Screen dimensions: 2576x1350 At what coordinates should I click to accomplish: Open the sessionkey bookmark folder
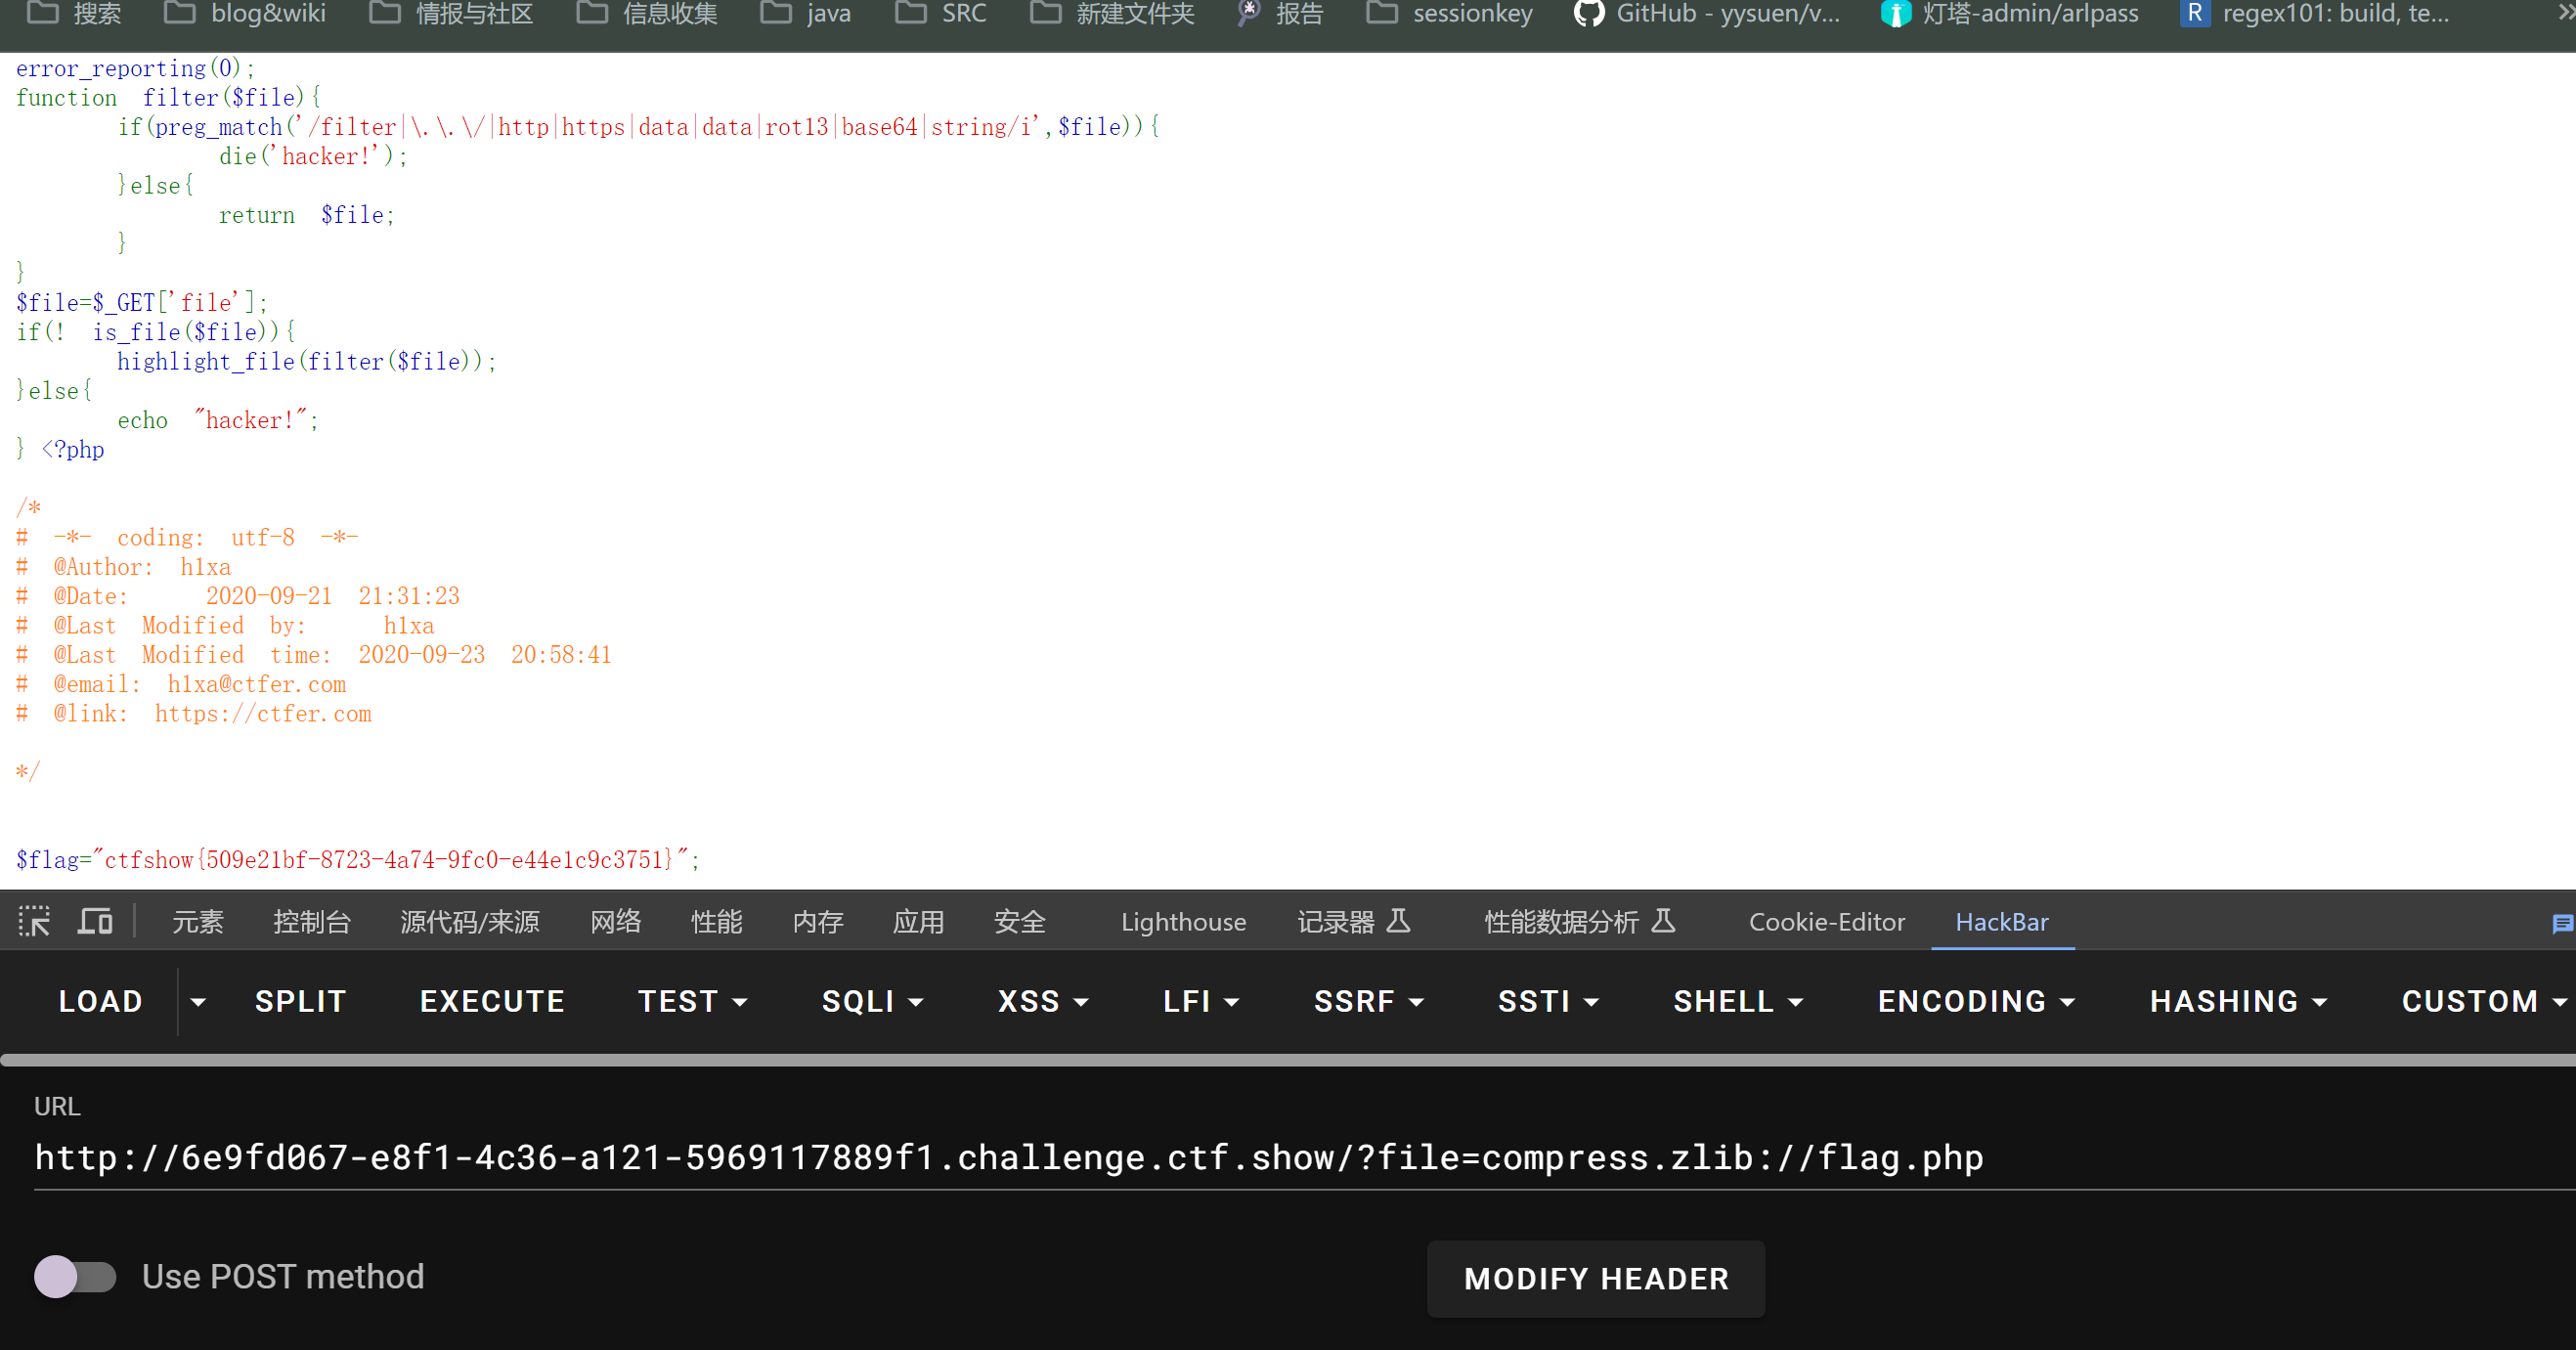click(1449, 14)
